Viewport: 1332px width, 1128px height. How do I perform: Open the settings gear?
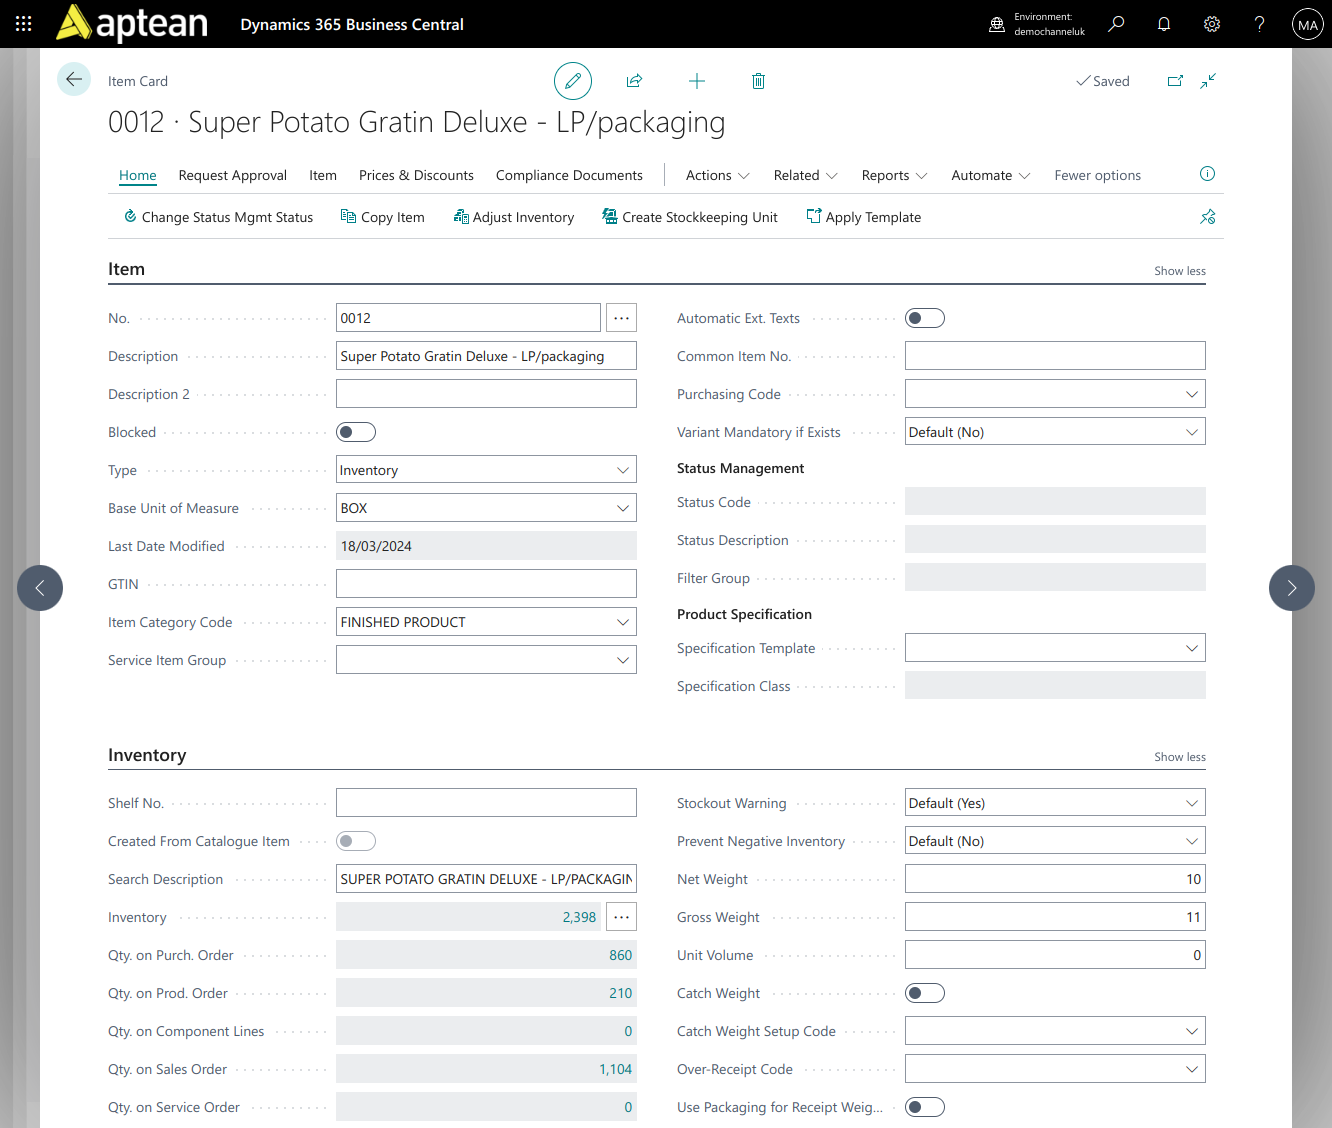click(x=1212, y=24)
